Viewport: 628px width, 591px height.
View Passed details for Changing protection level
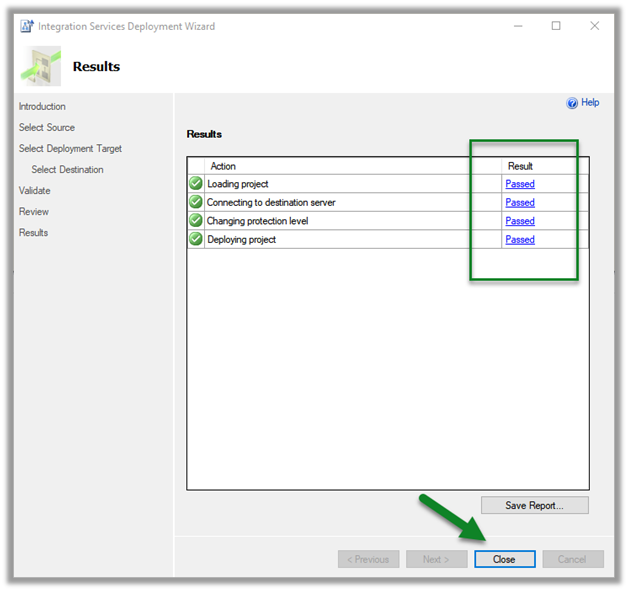point(520,221)
